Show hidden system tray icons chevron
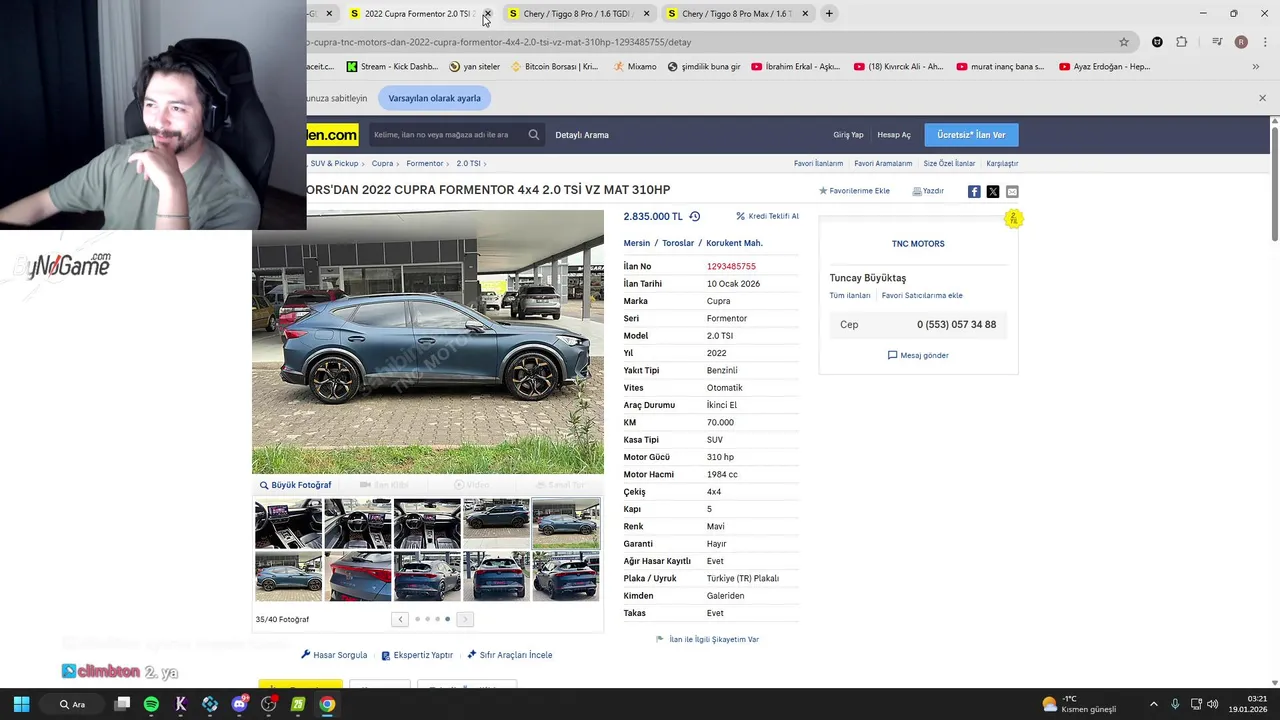The width and height of the screenshot is (1280, 720). (1153, 704)
